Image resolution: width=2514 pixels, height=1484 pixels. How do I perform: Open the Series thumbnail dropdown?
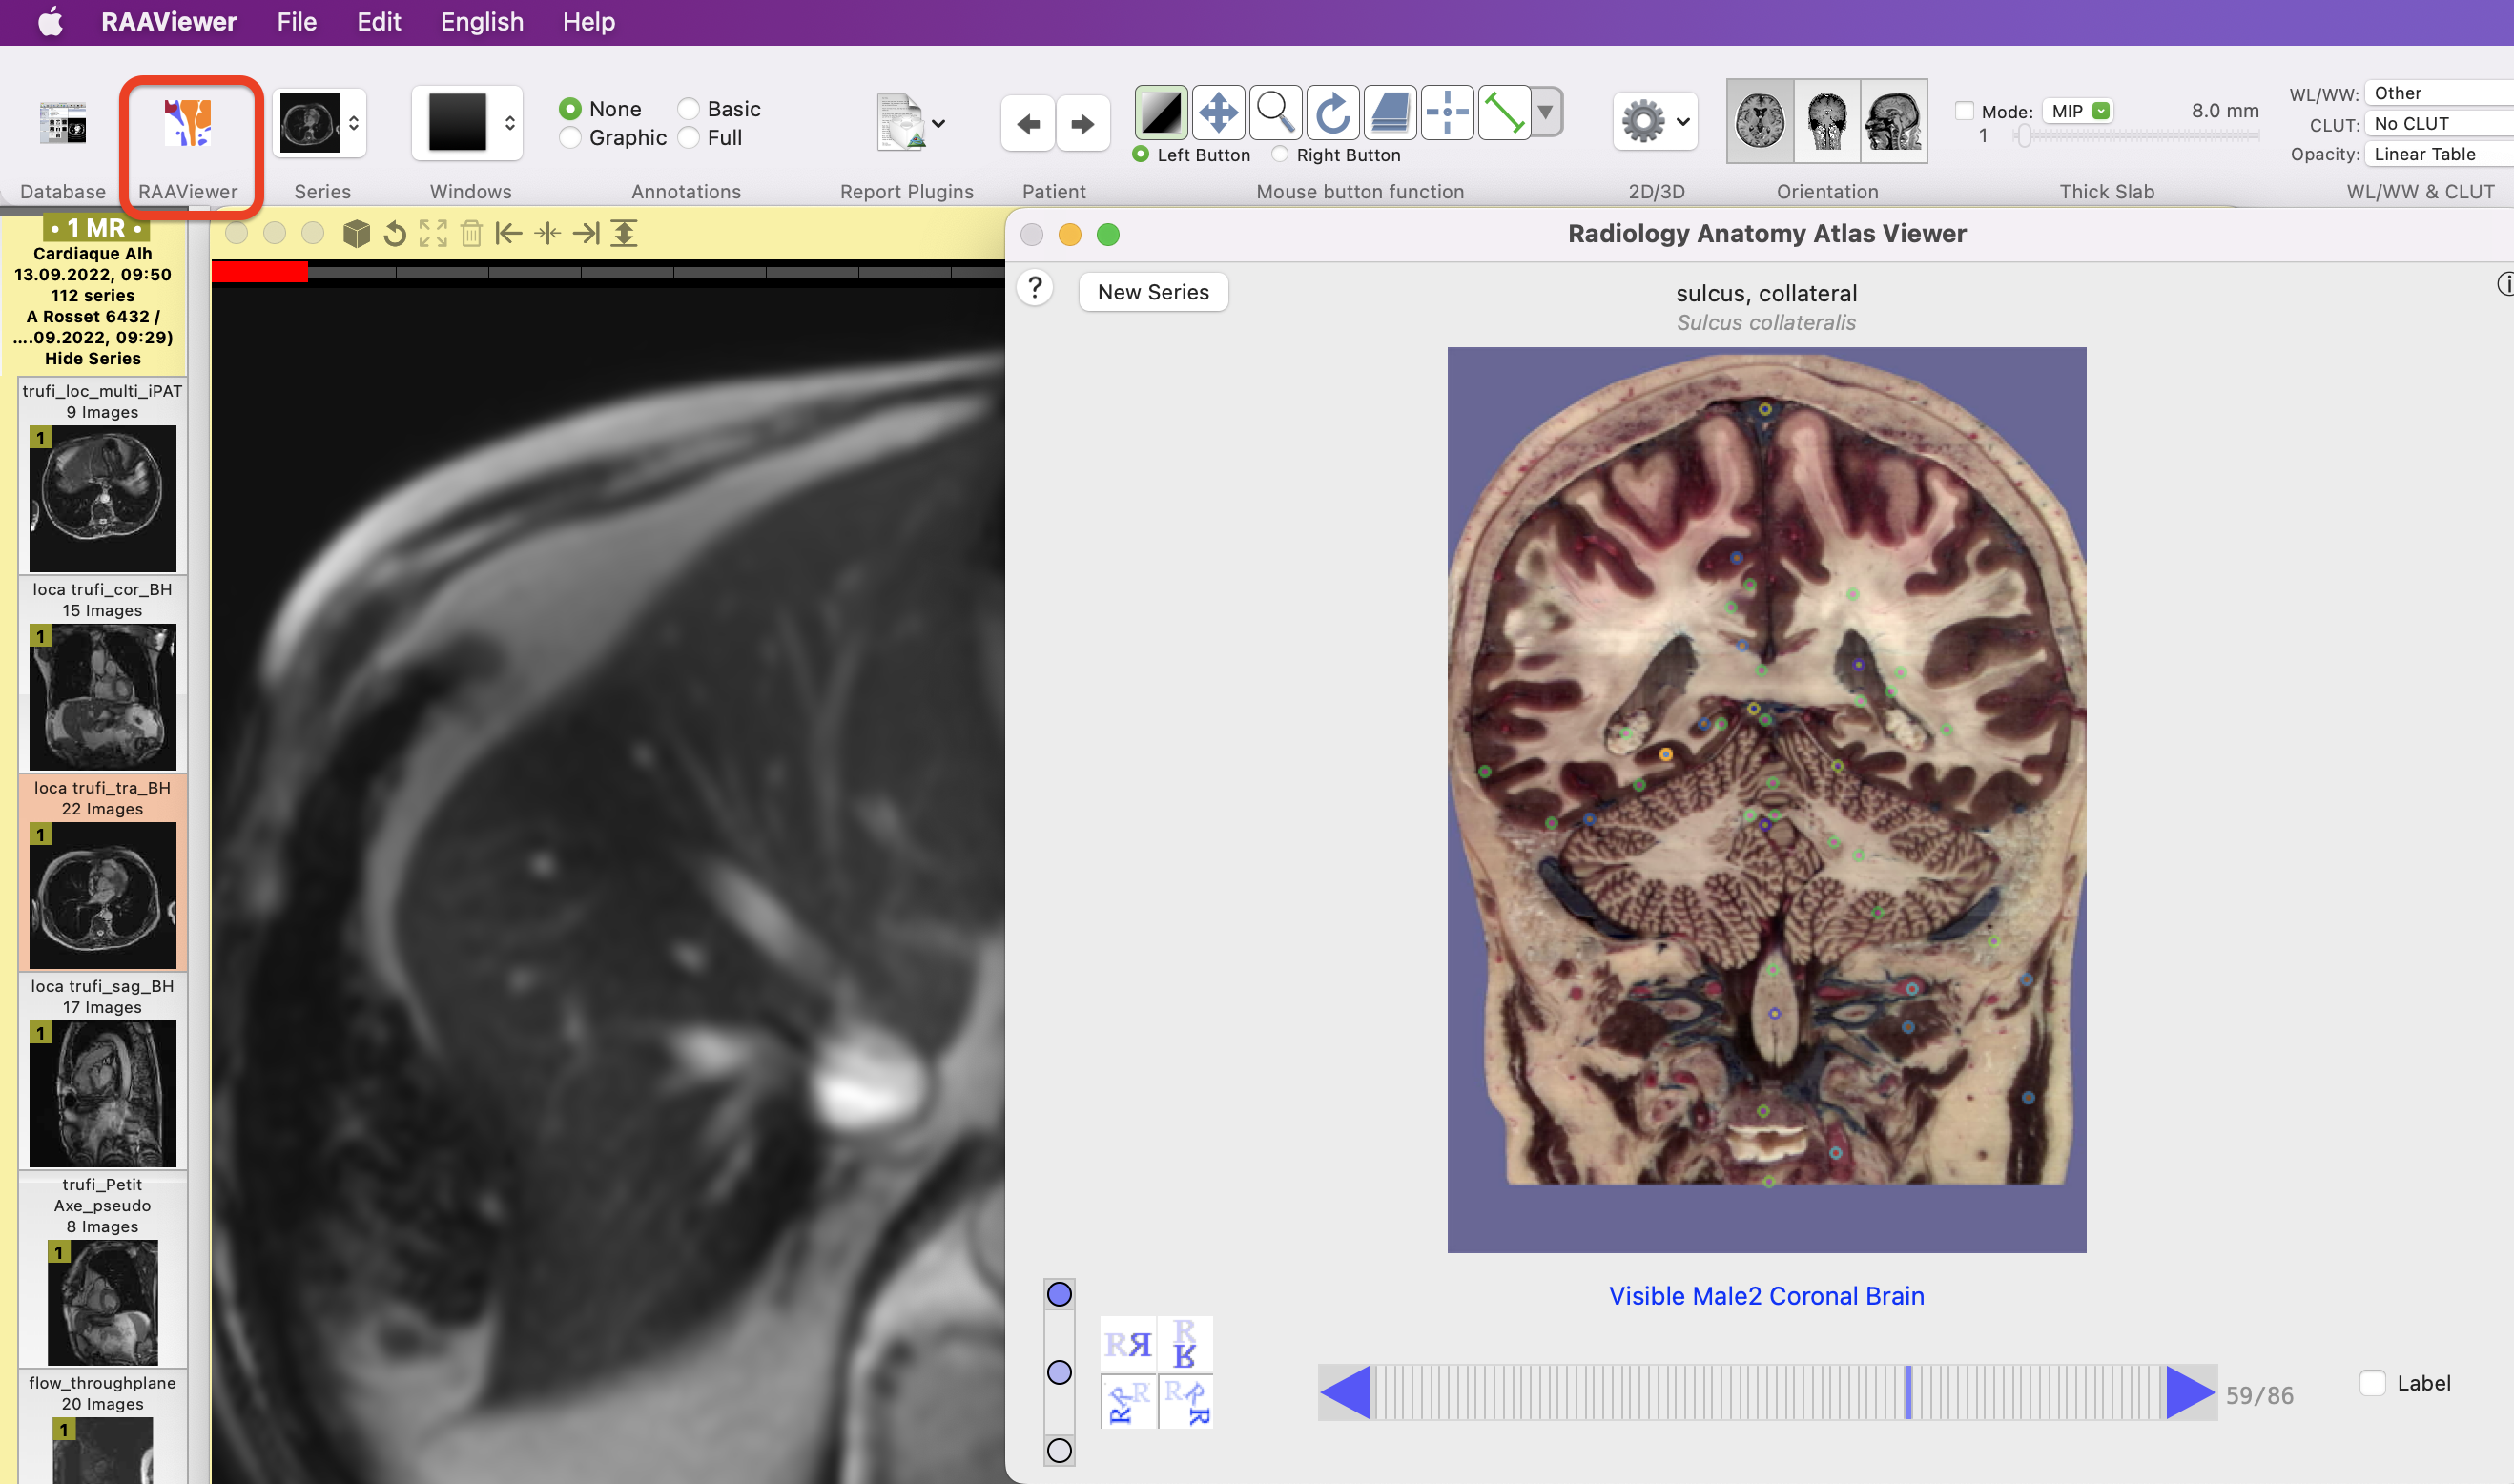coord(320,123)
